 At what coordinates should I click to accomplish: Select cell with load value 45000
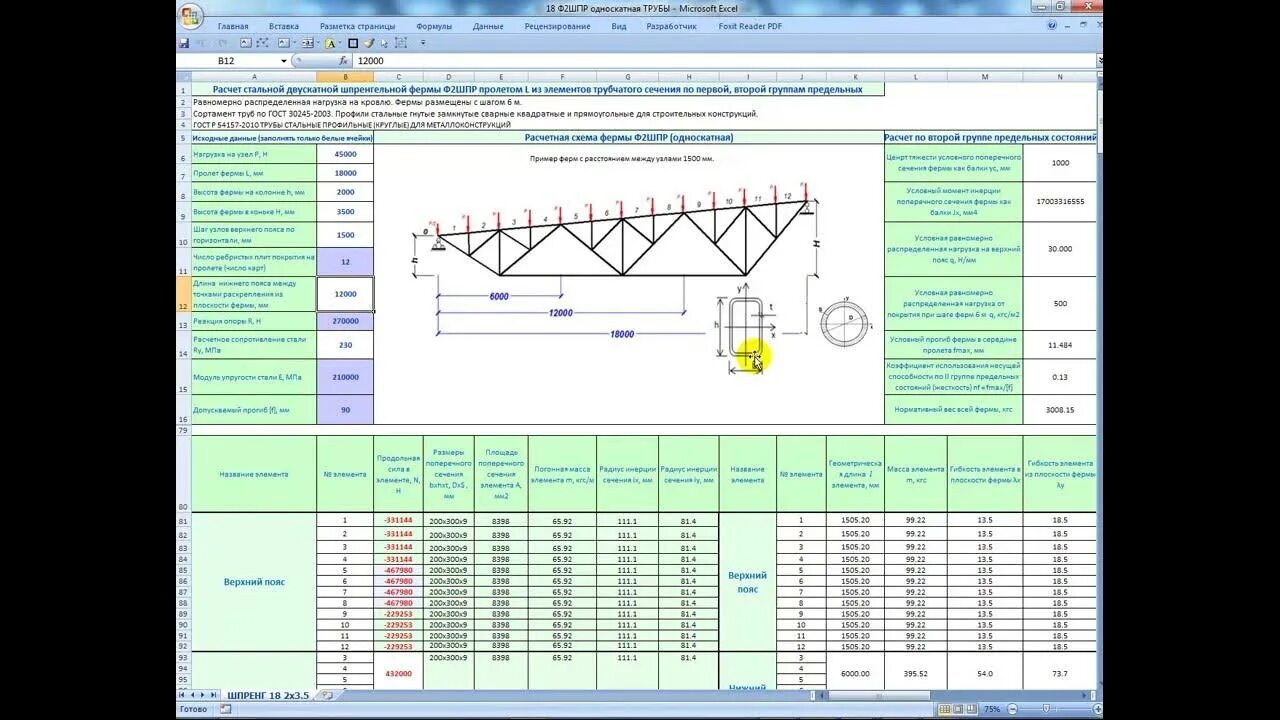coord(345,154)
